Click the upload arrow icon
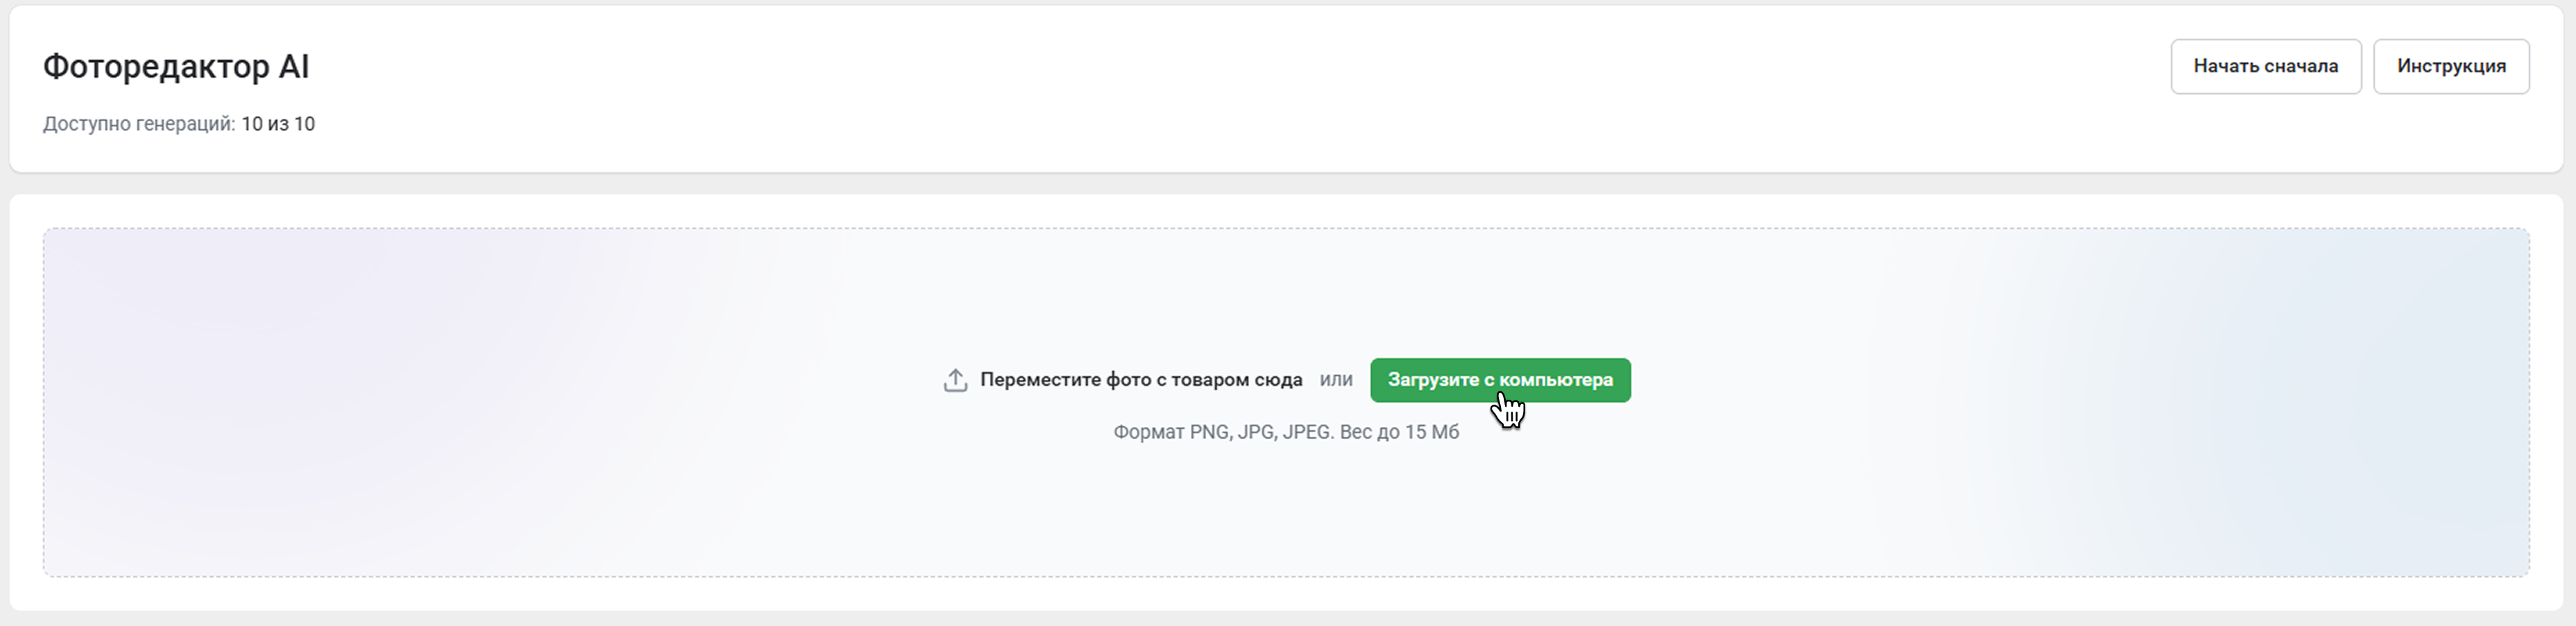Image resolution: width=2576 pixels, height=626 pixels. click(x=955, y=380)
